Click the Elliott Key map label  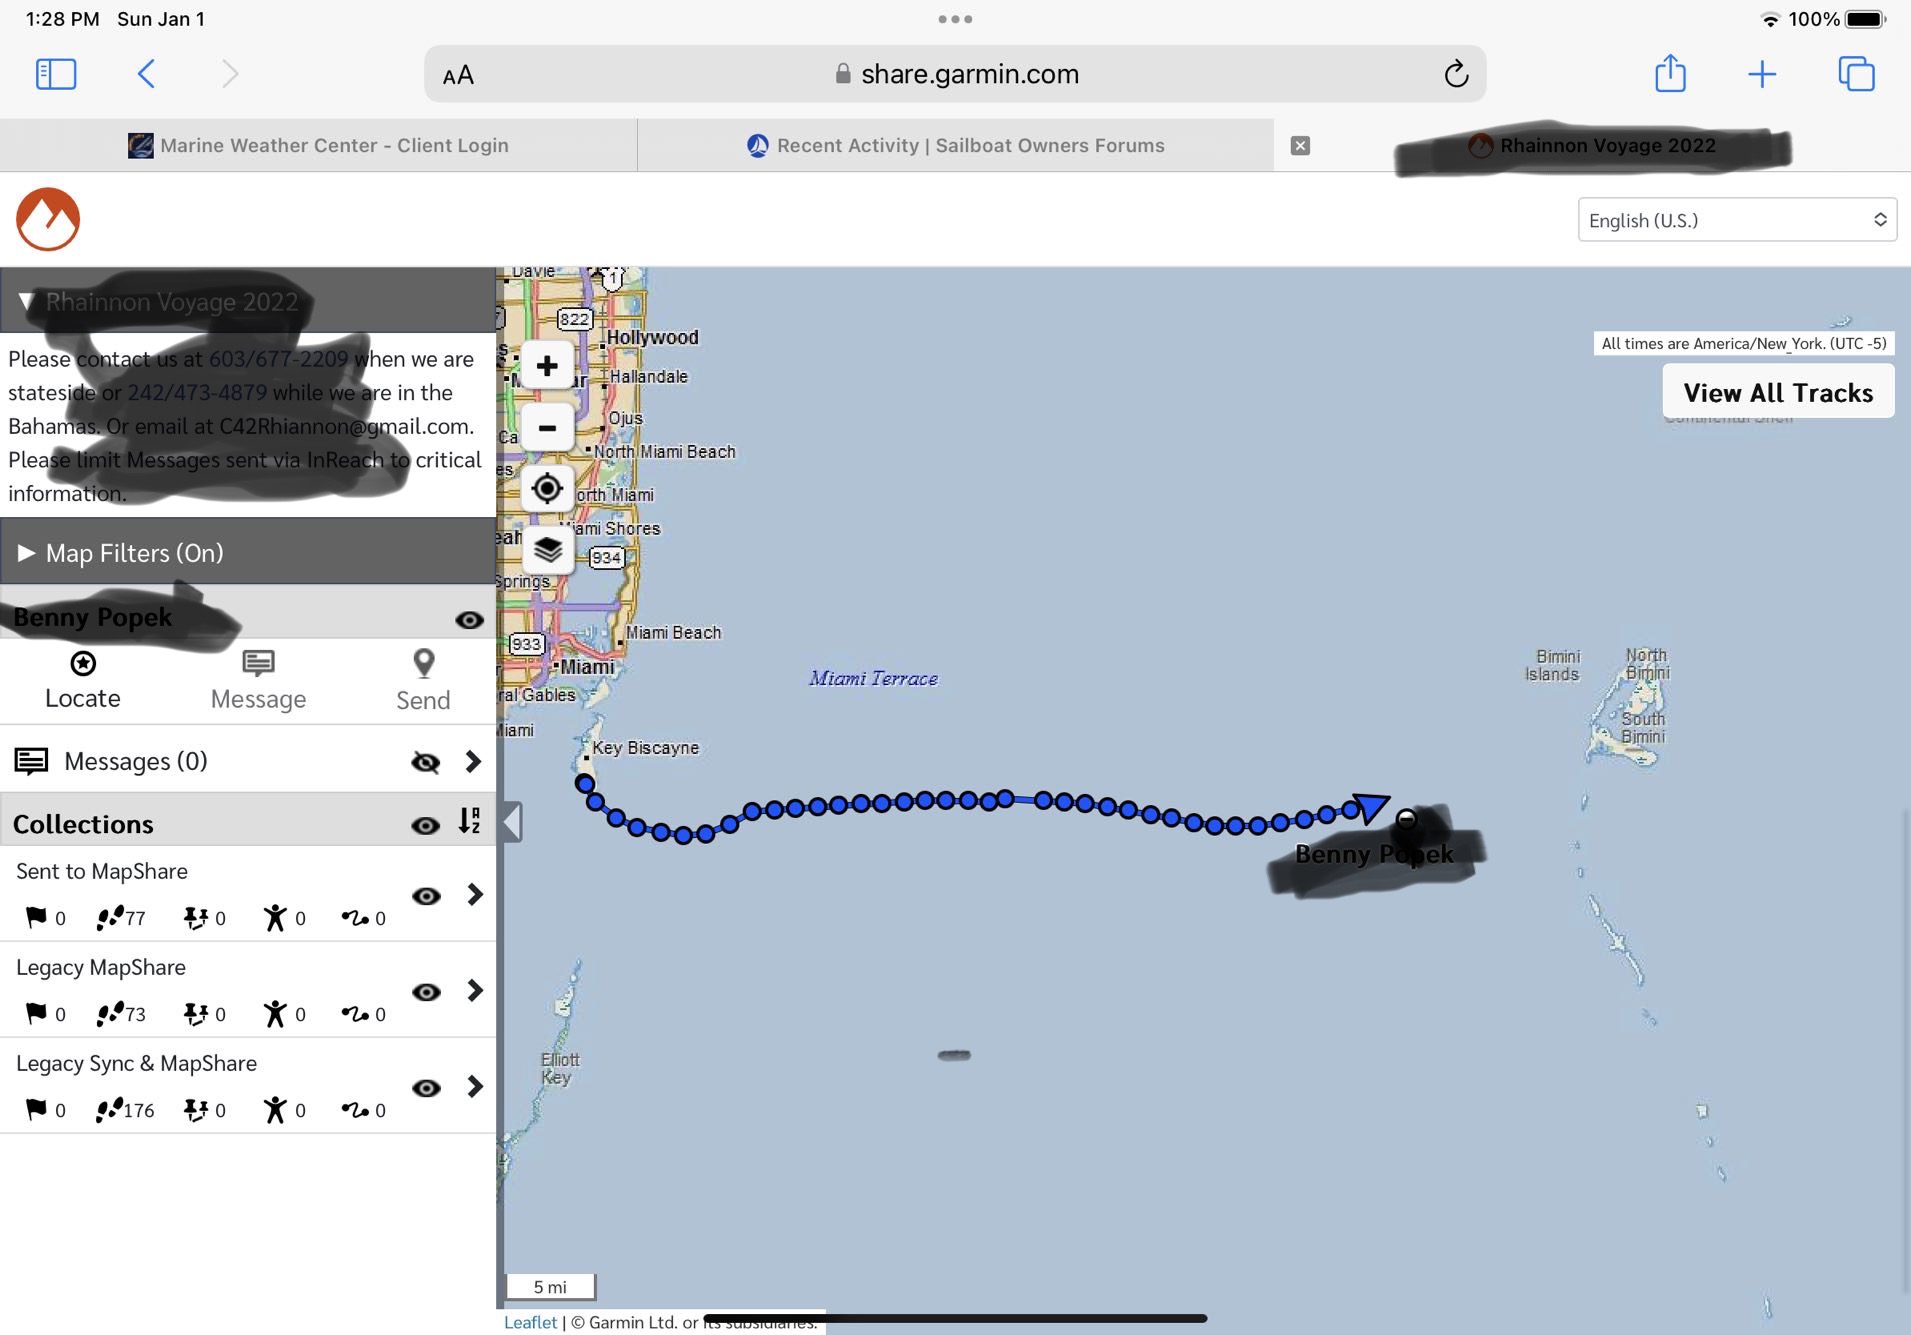(x=559, y=1068)
